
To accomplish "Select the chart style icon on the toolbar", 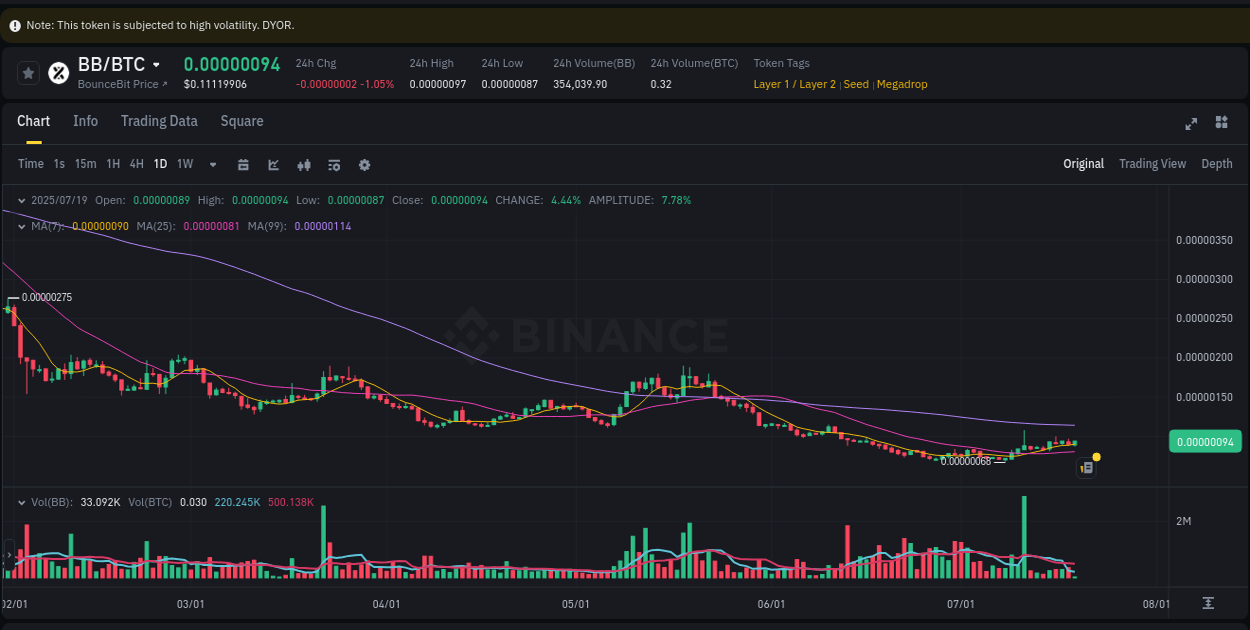I will [x=273, y=164].
